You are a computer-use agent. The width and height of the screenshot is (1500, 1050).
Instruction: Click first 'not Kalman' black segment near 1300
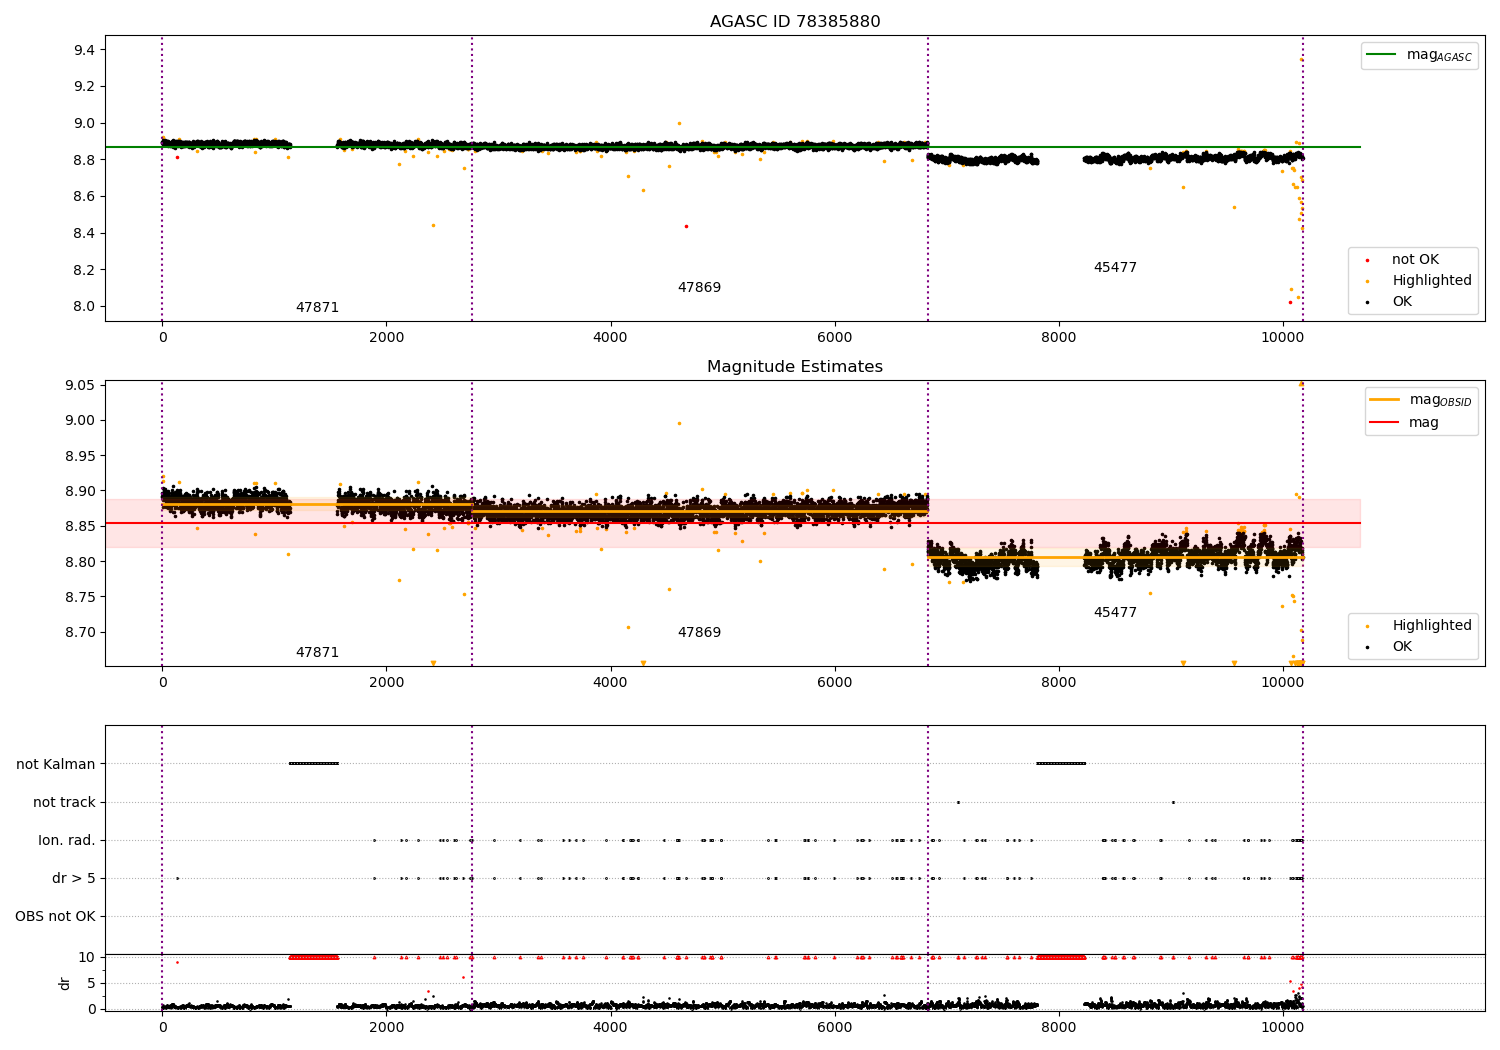[x=314, y=764]
